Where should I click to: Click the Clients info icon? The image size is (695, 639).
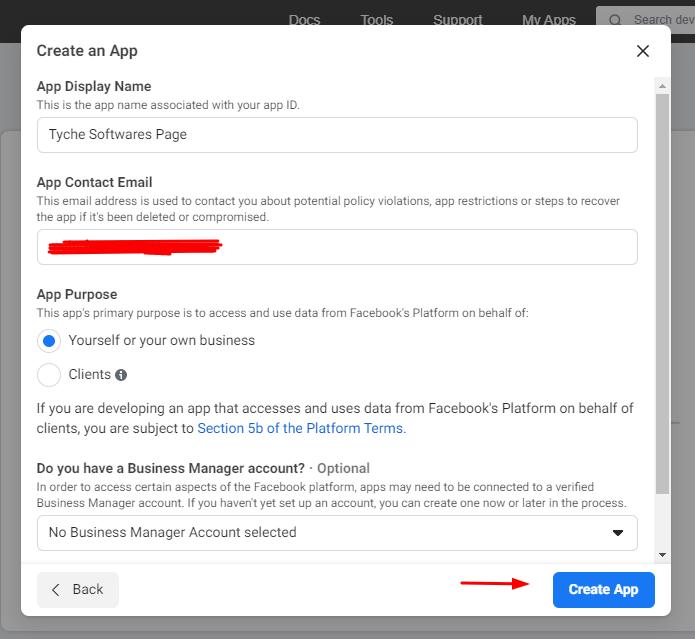point(121,375)
